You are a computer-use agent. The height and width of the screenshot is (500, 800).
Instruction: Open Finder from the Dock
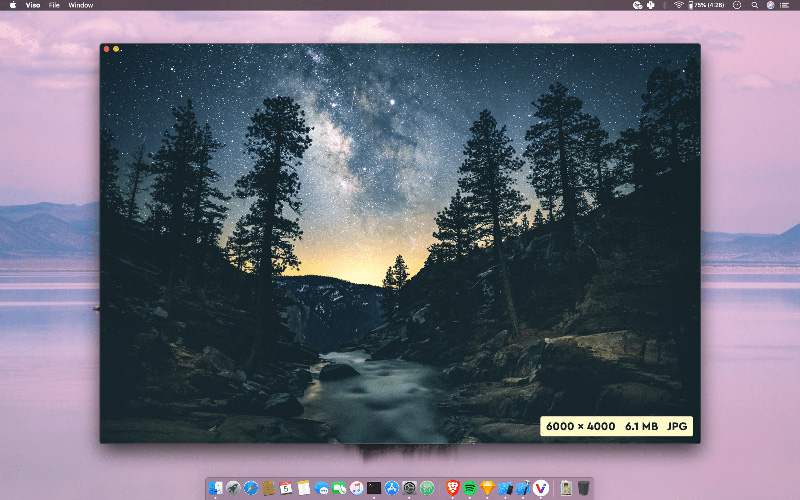pyautogui.click(x=216, y=488)
